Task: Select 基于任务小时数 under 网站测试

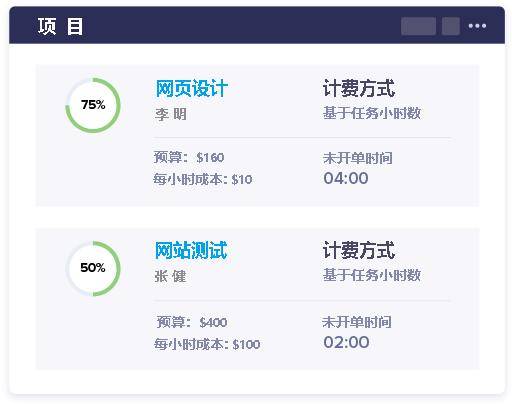Action: pos(372,275)
